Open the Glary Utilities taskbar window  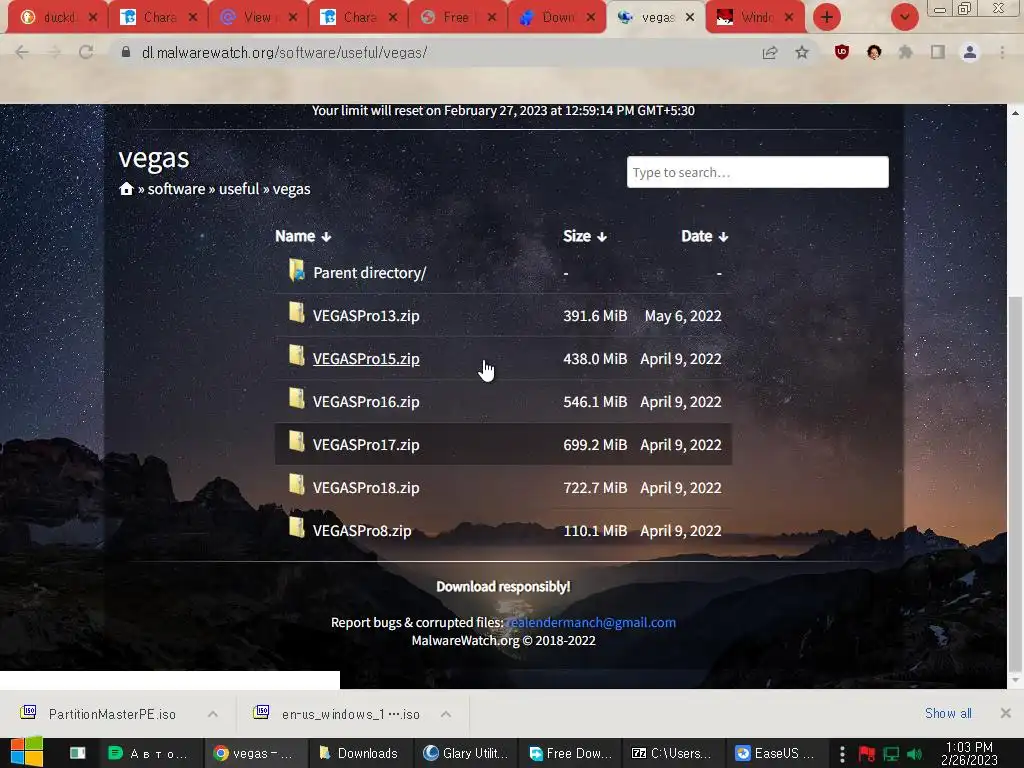[466, 753]
